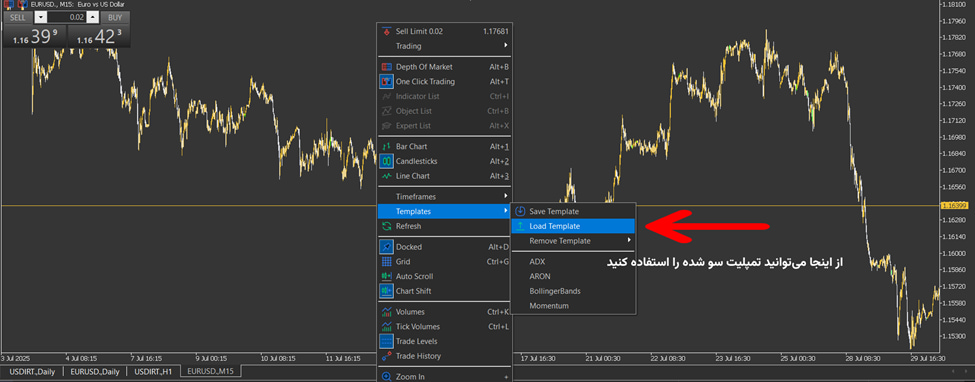Switch to the USDIRT.,H1 chart tab
This screenshot has height=382, width=975.
(x=153, y=371)
